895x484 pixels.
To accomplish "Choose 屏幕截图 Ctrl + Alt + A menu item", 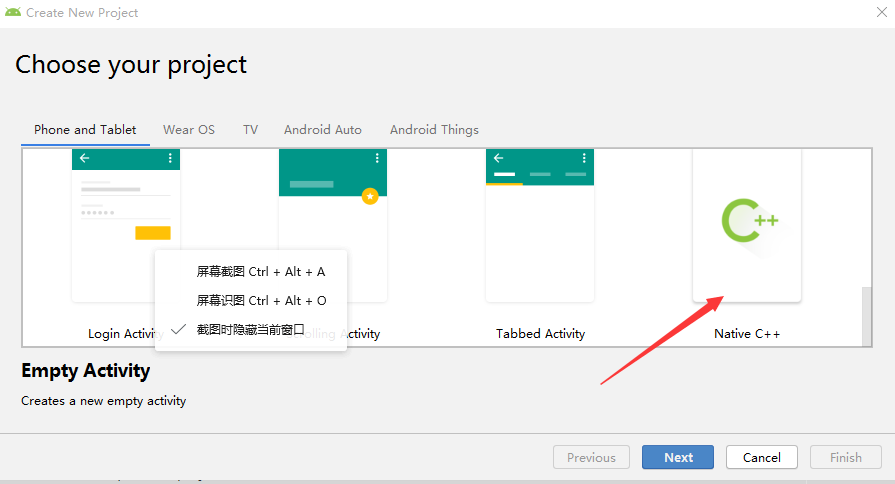I will tap(251, 272).
